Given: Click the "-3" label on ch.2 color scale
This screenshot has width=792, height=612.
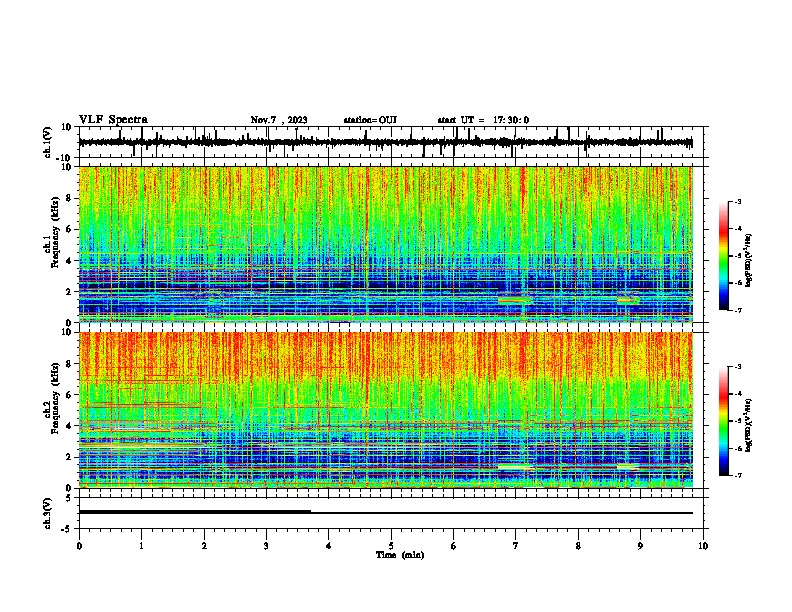Looking at the screenshot, I should coord(737,367).
